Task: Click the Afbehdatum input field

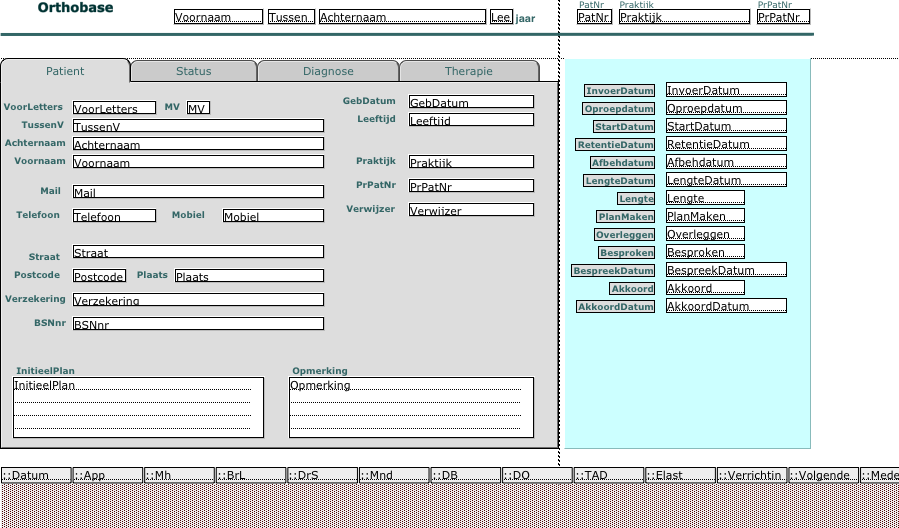Action: (726, 162)
